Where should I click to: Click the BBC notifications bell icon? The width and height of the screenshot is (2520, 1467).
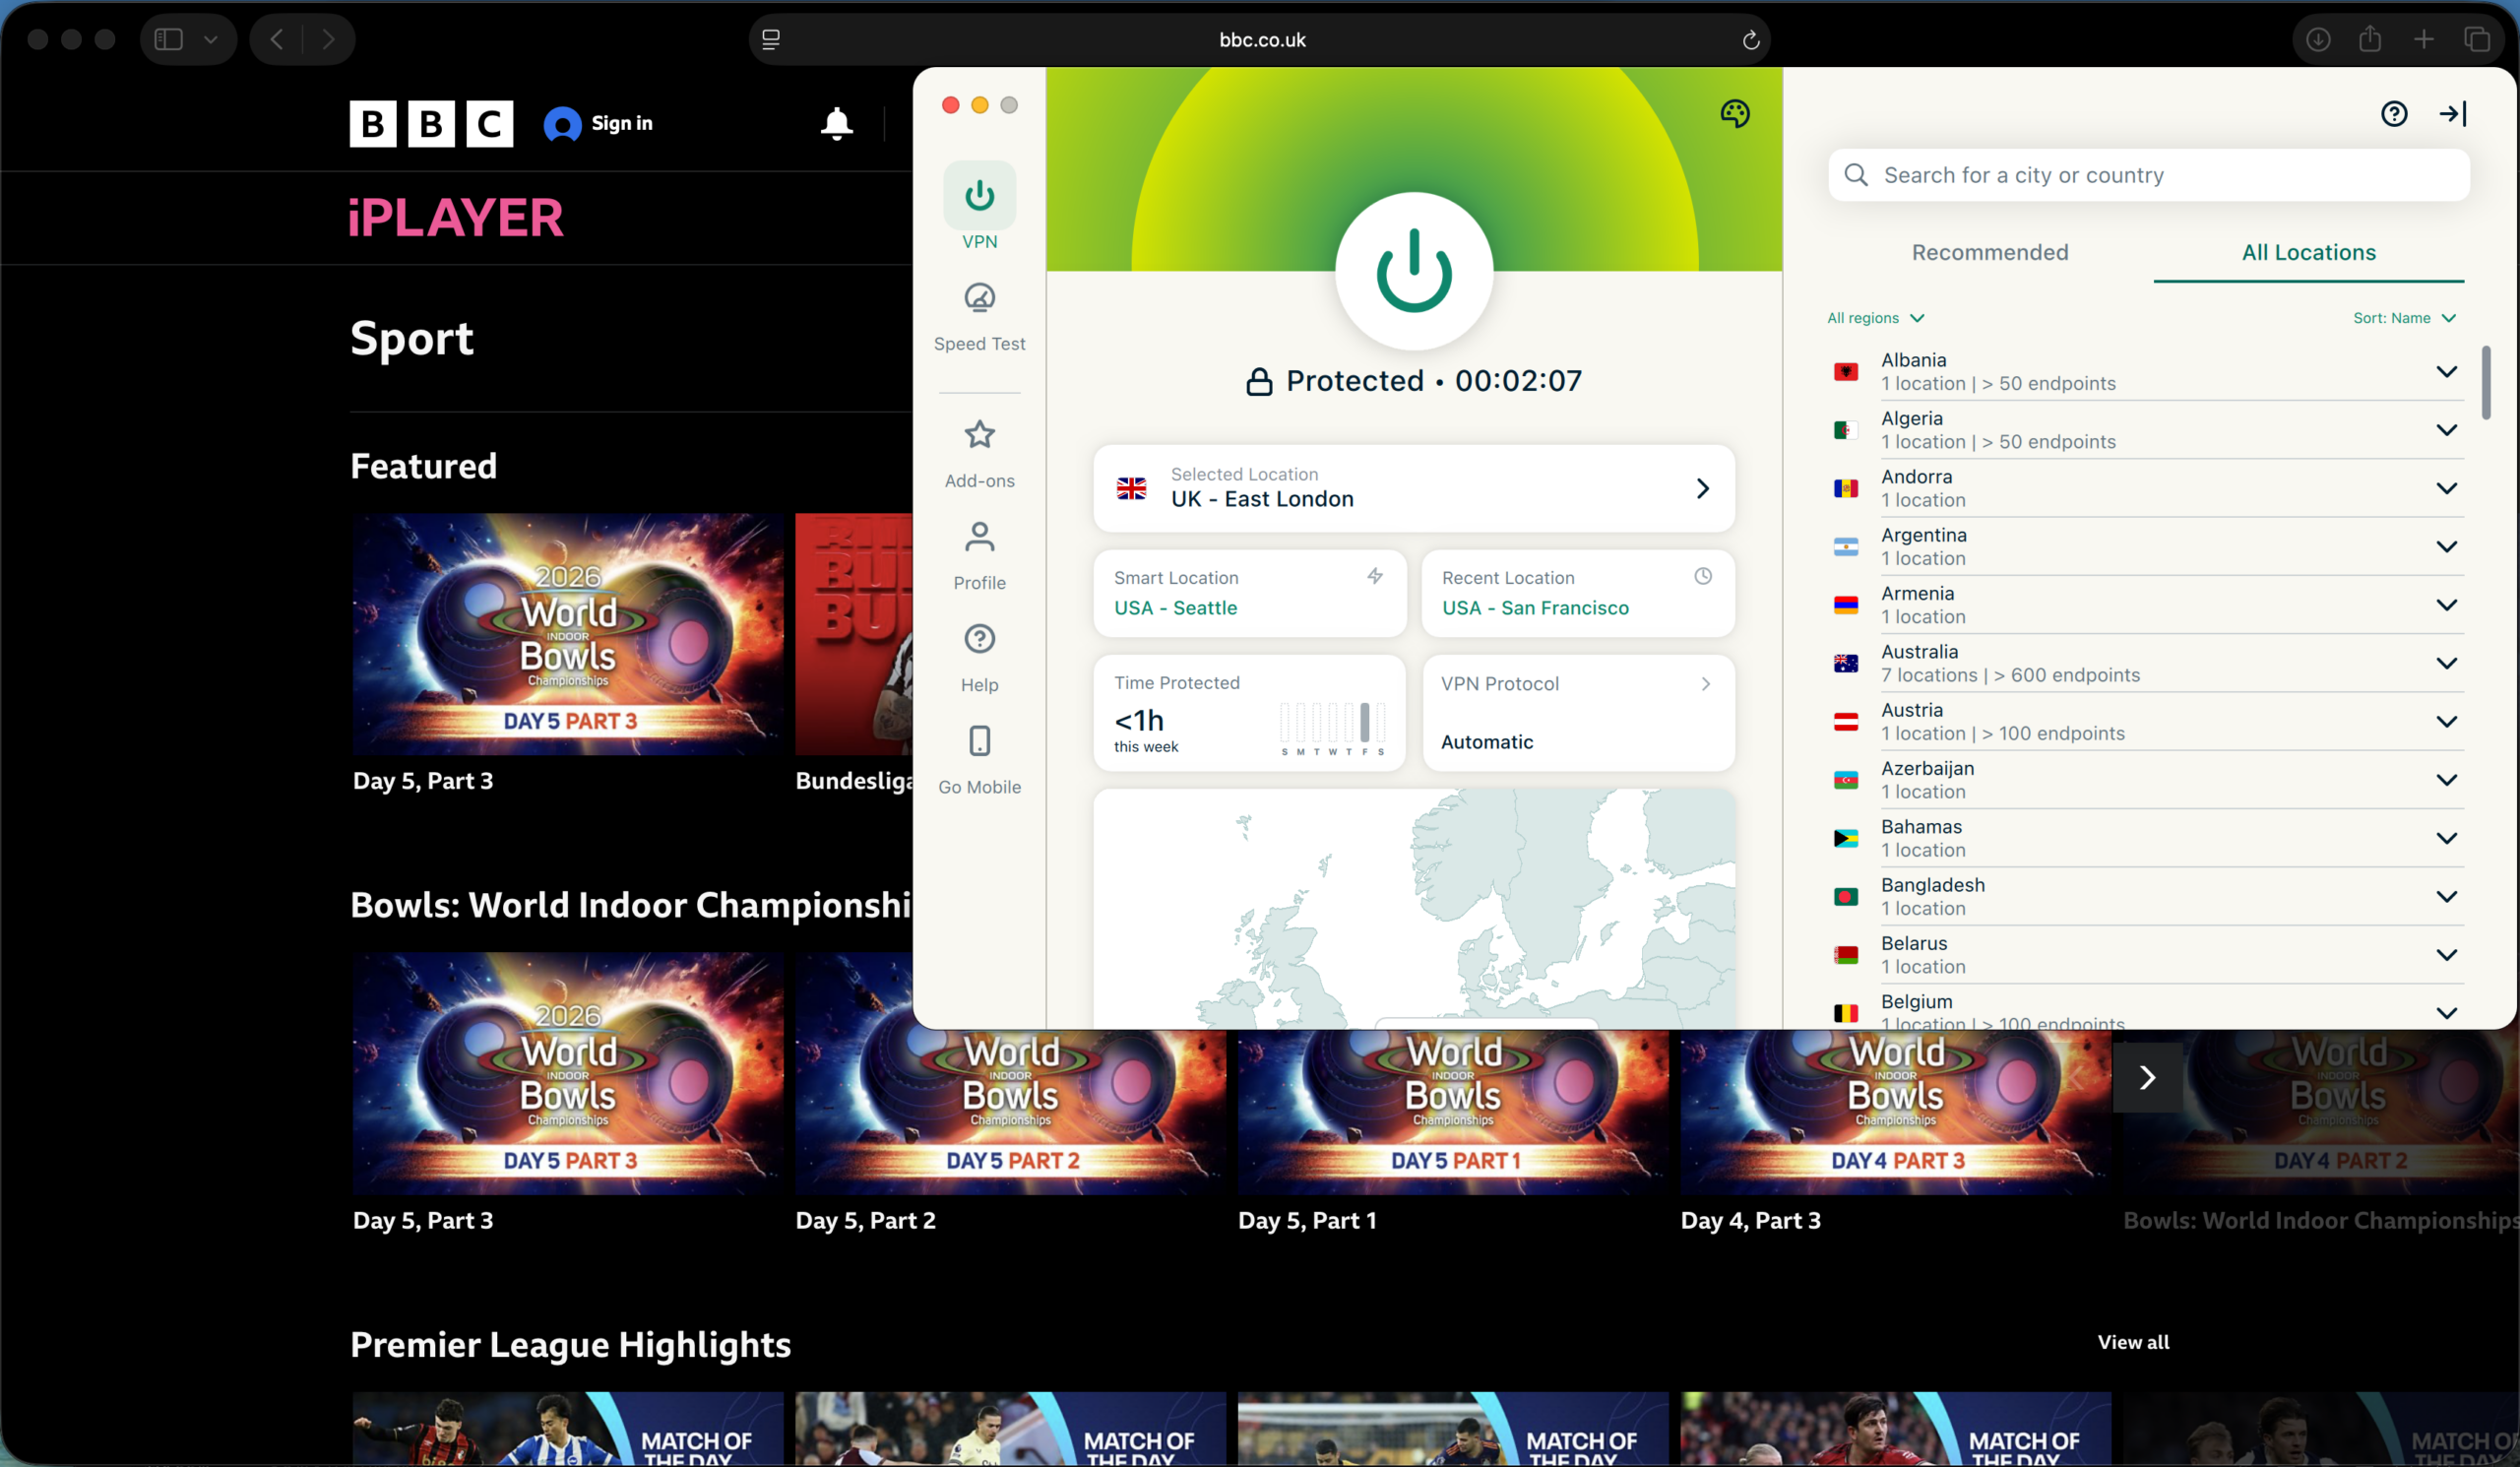click(x=836, y=124)
